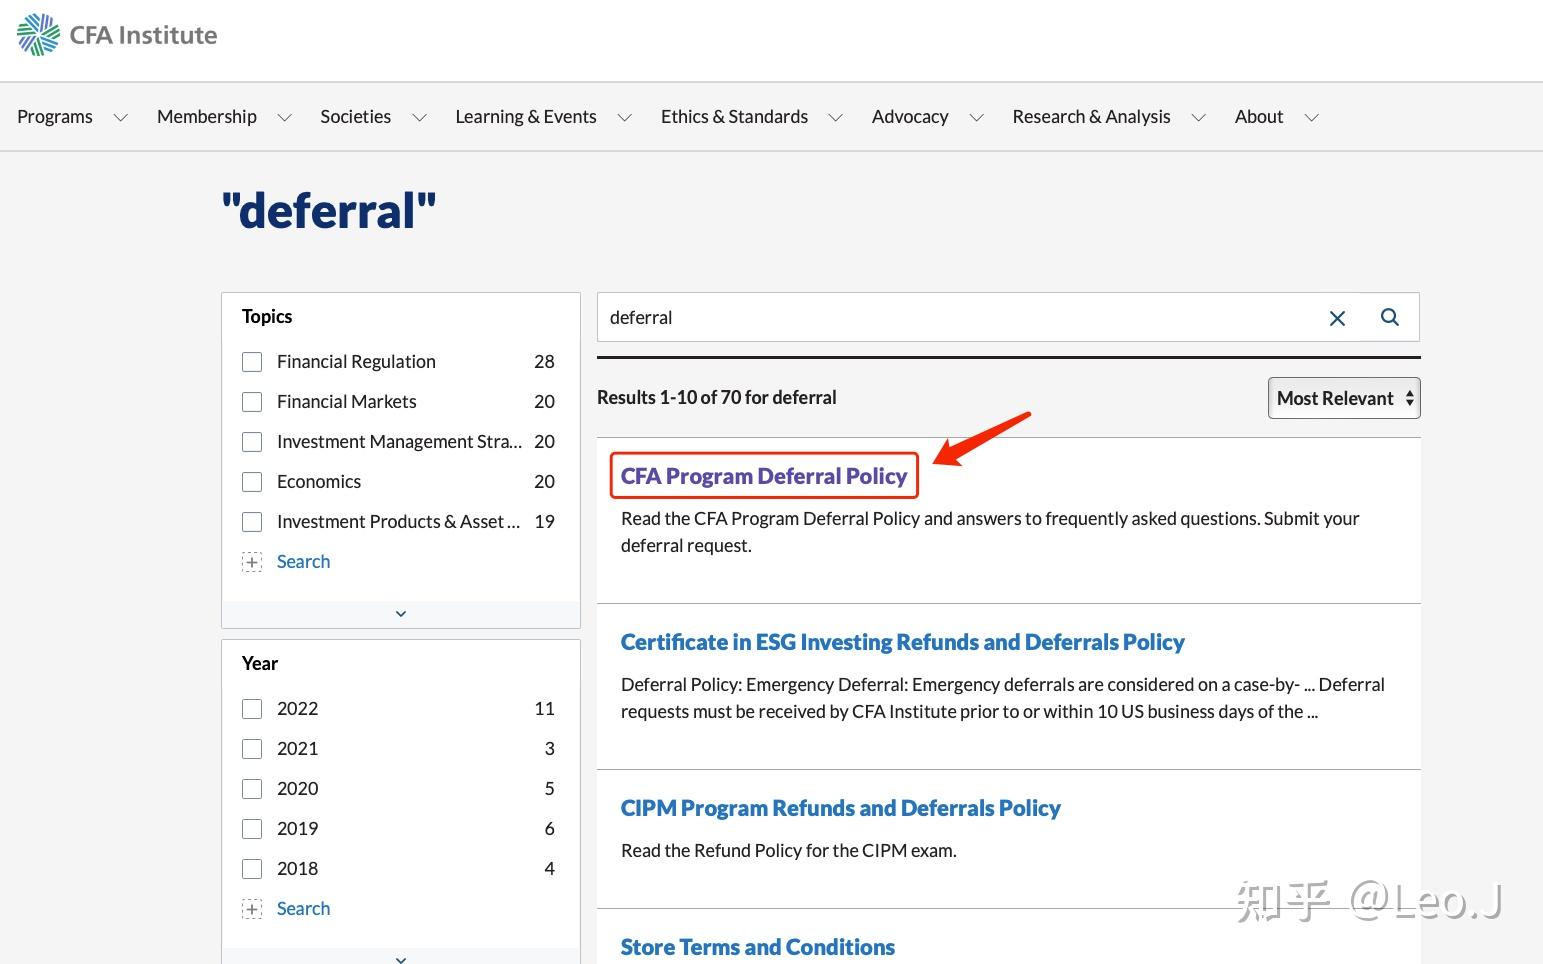Click the Topics panel heading
The height and width of the screenshot is (964, 1543).
click(267, 317)
